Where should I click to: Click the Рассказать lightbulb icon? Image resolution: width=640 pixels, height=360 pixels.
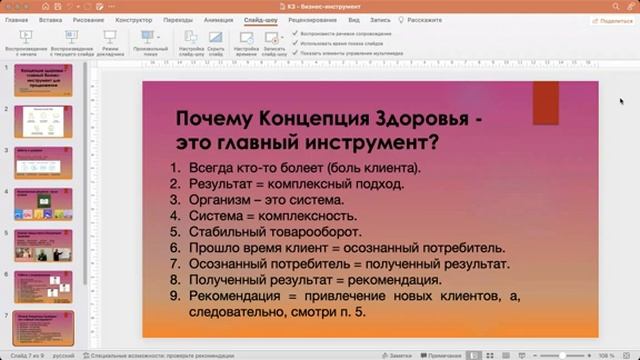pyautogui.click(x=401, y=20)
